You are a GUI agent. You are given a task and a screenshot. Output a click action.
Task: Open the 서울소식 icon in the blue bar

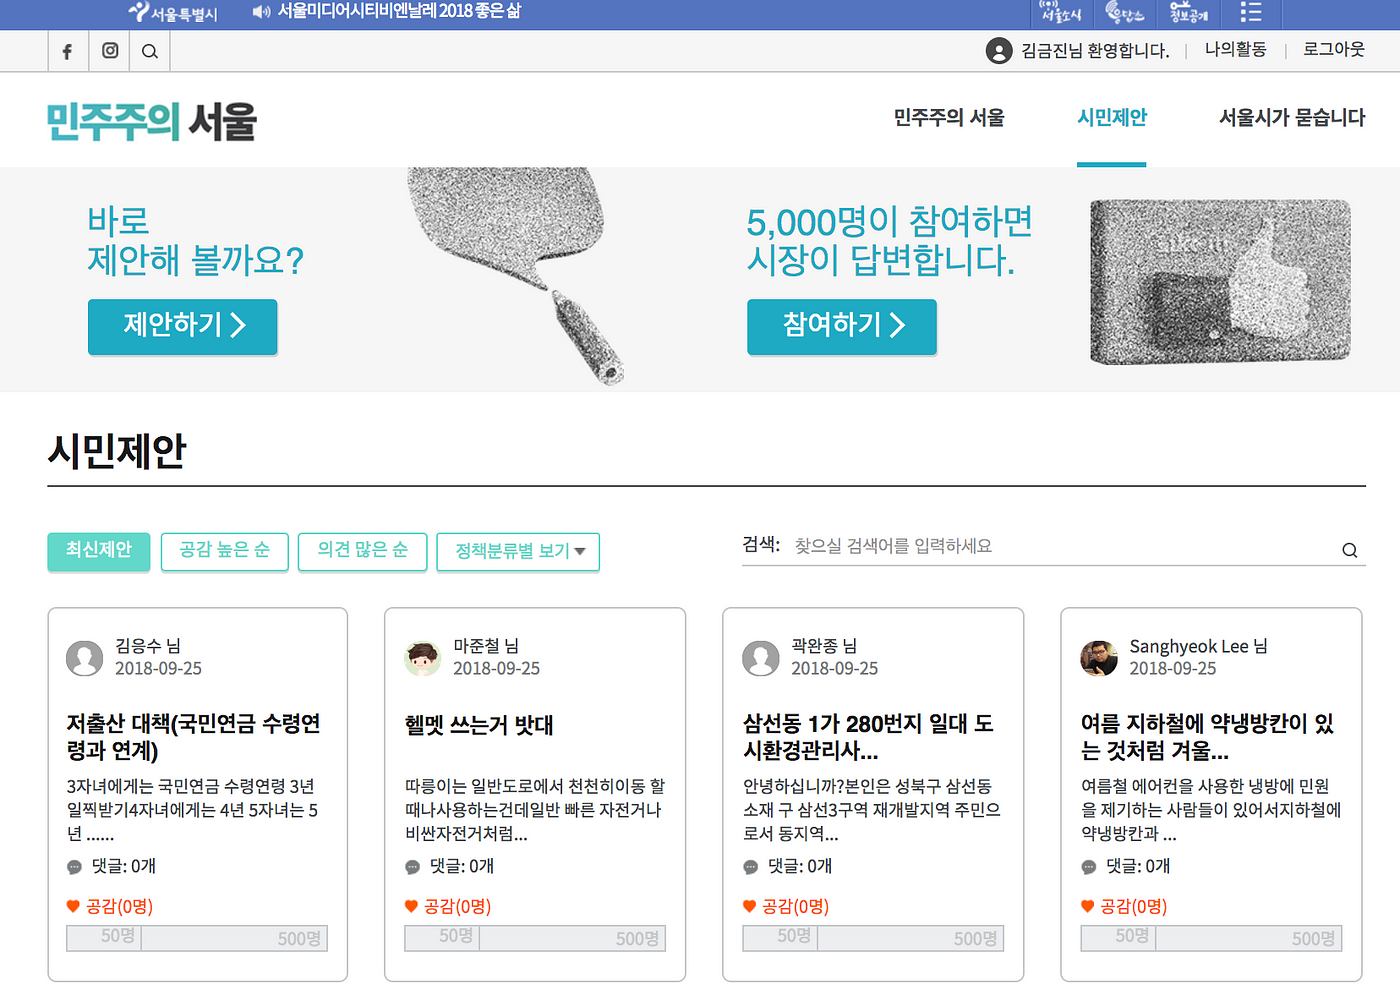click(x=1061, y=13)
